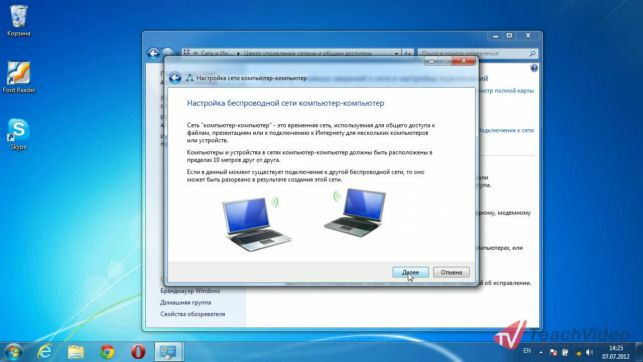Viewport: 643px width, 362px height.
Task: Go back using the wizard's back arrow
Action: pos(175,78)
